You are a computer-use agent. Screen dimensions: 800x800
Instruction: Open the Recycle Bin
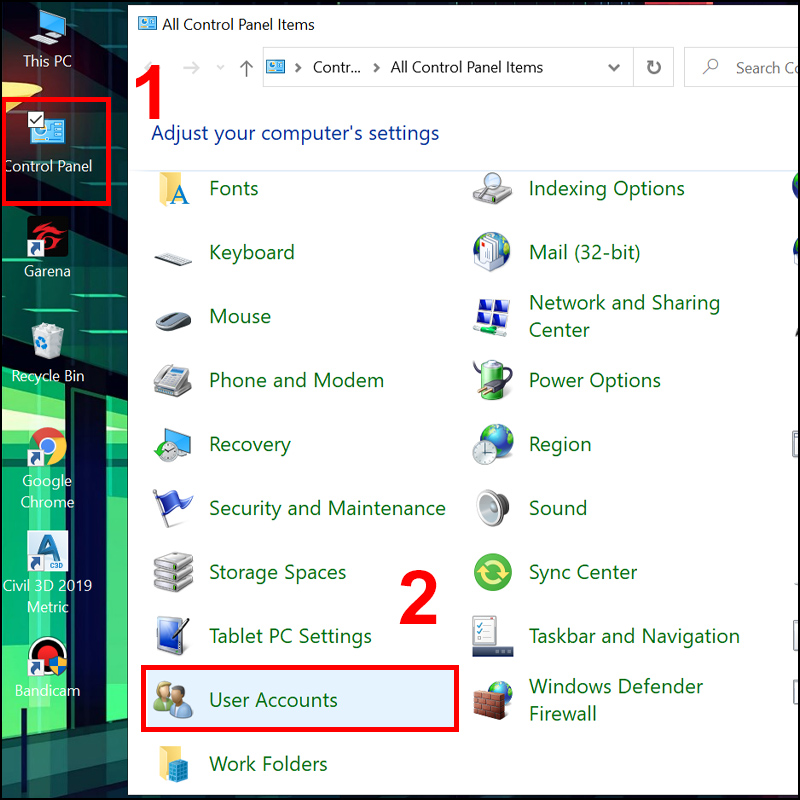point(46,342)
